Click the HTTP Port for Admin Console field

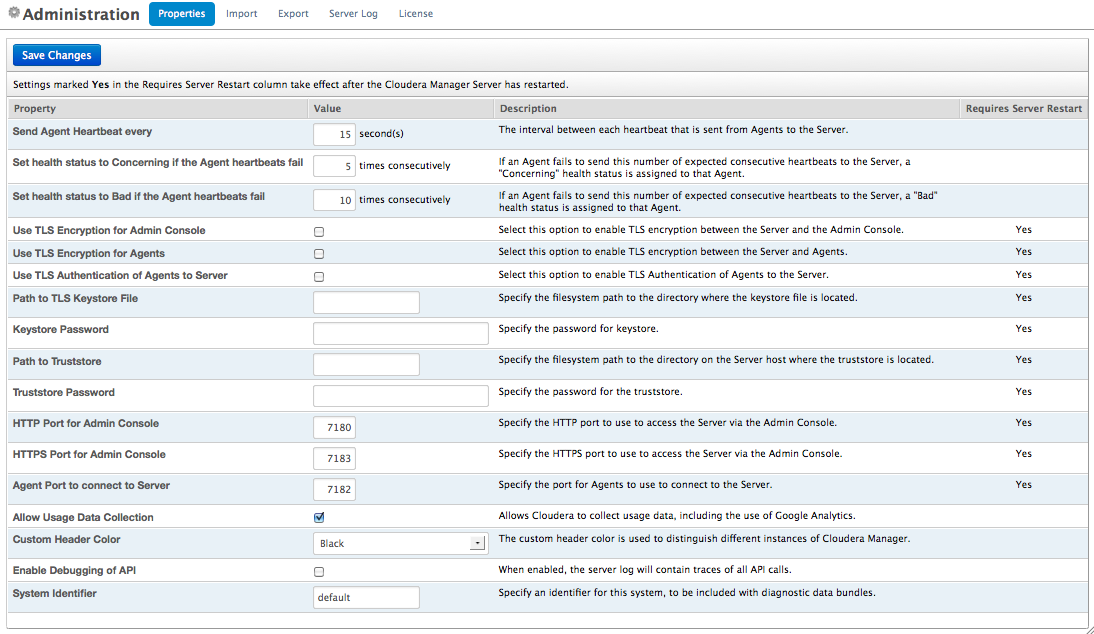[334, 427]
